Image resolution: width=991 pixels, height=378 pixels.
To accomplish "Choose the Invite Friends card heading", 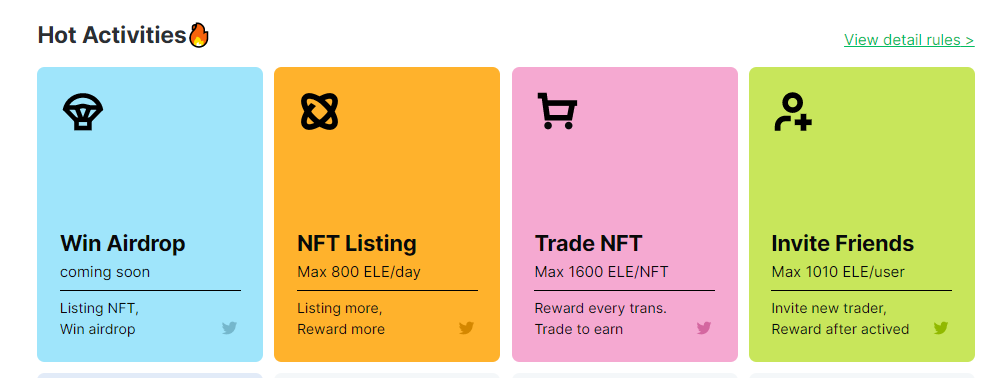I will tap(842, 243).
